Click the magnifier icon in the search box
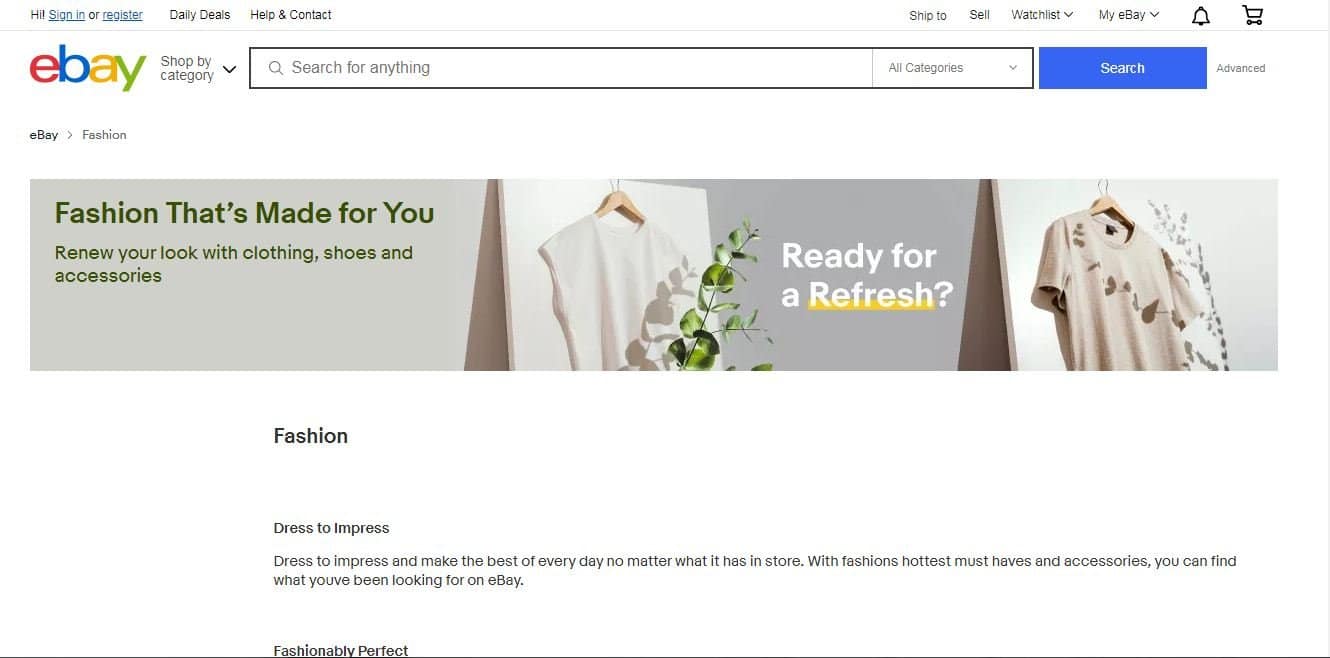The height and width of the screenshot is (658, 1330). click(x=276, y=68)
